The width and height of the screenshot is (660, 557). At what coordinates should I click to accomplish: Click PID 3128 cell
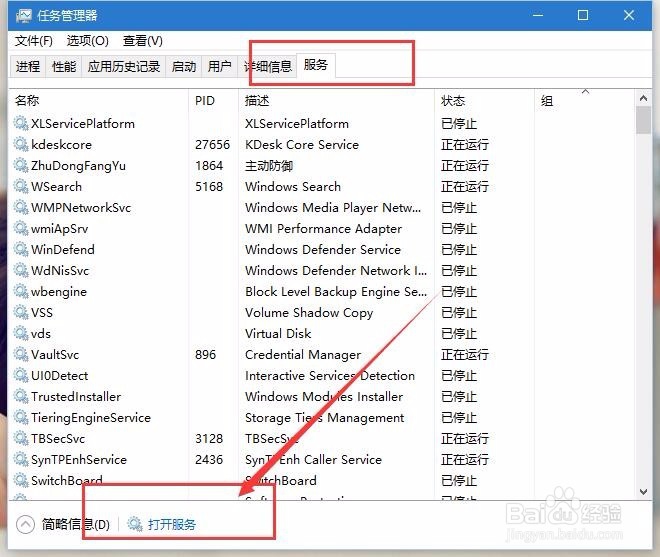point(209,439)
